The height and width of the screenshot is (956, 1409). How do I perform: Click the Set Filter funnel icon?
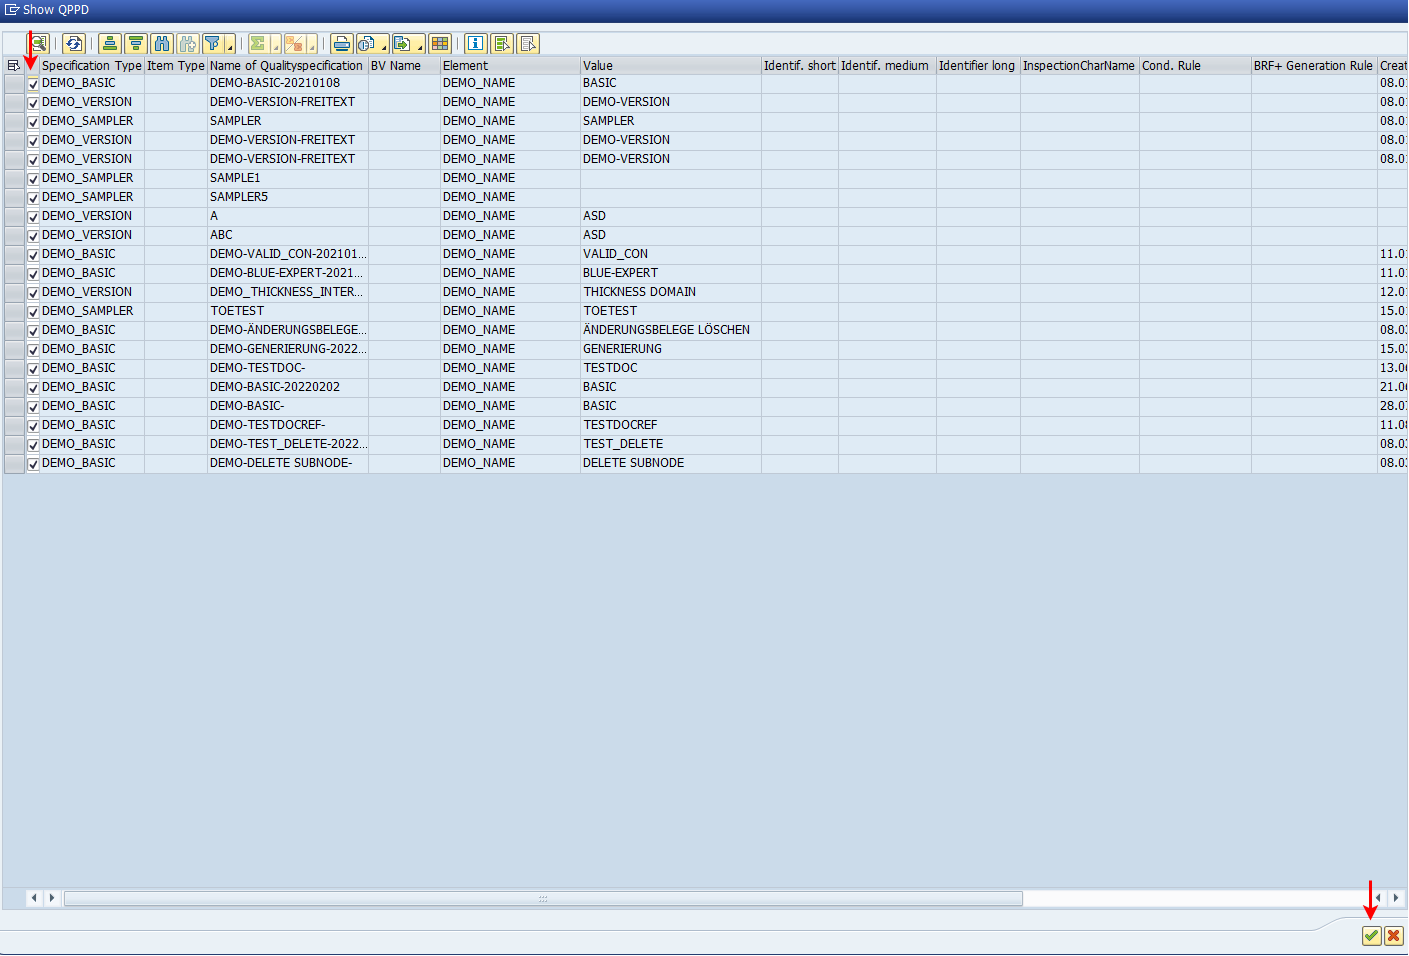click(212, 44)
